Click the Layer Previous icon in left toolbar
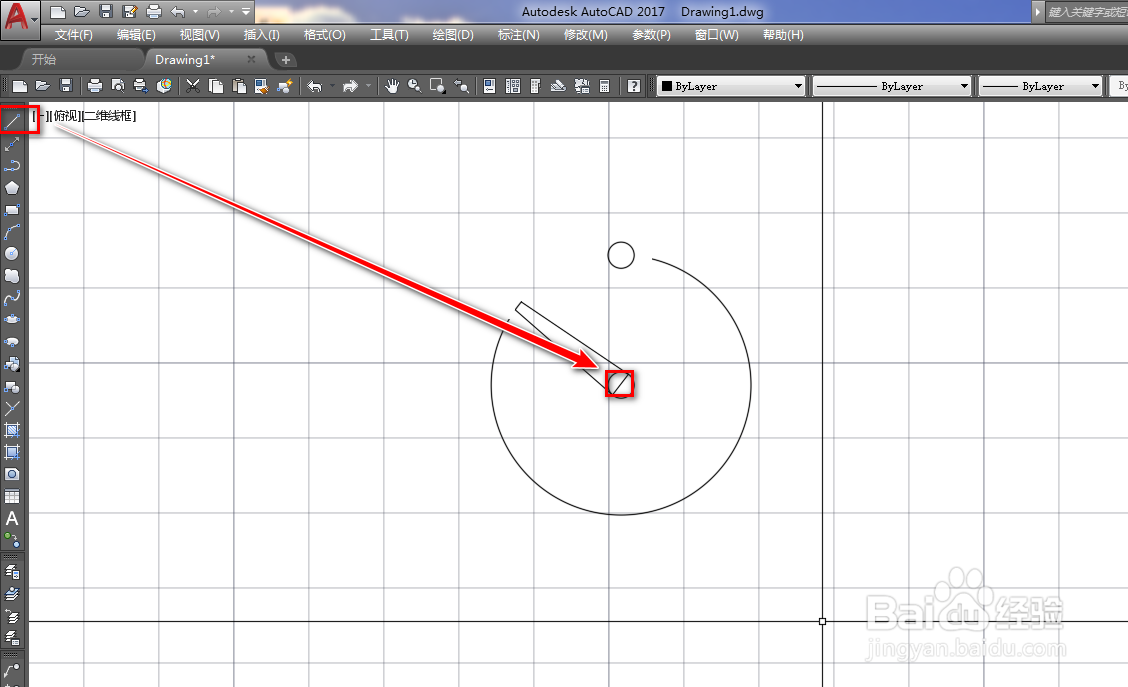The image size is (1128, 687). click(12, 617)
